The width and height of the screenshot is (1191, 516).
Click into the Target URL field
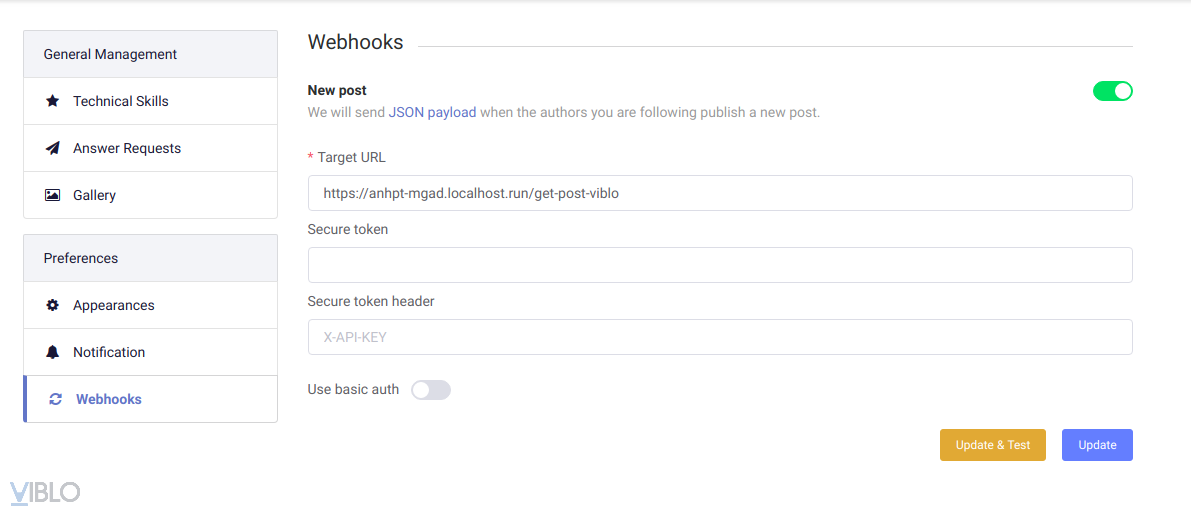pyautogui.click(x=720, y=193)
